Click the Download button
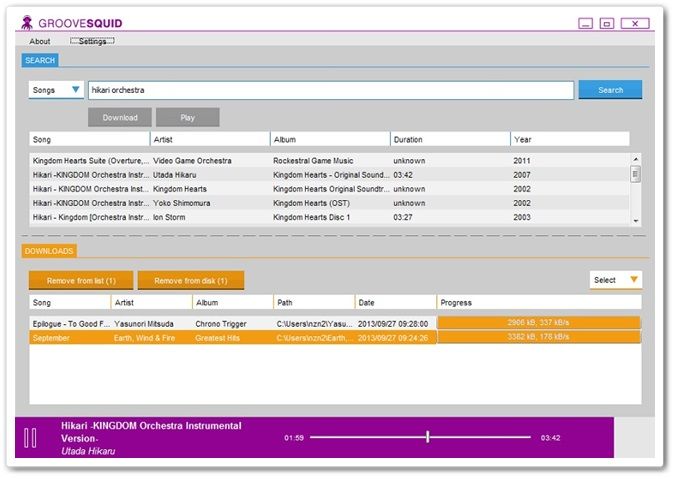 [x=120, y=117]
